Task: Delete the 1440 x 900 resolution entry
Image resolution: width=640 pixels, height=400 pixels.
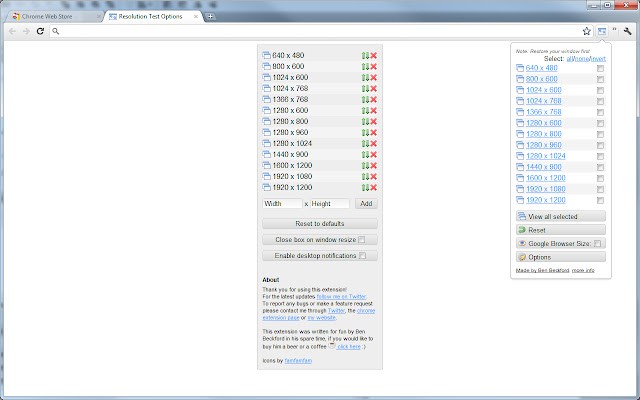Action: (x=373, y=154)
